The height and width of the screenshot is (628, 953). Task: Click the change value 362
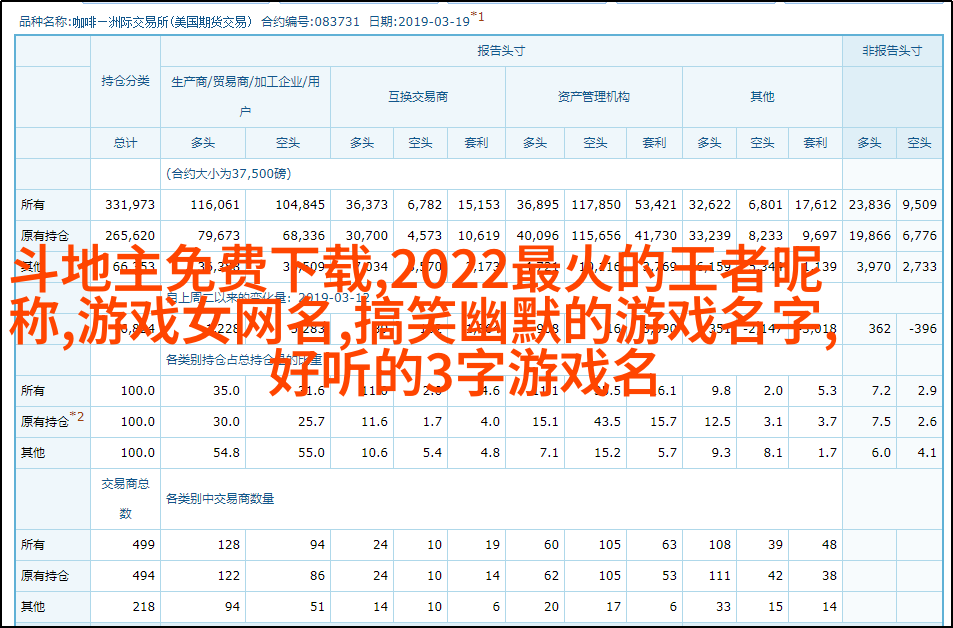tap(879, 328)
